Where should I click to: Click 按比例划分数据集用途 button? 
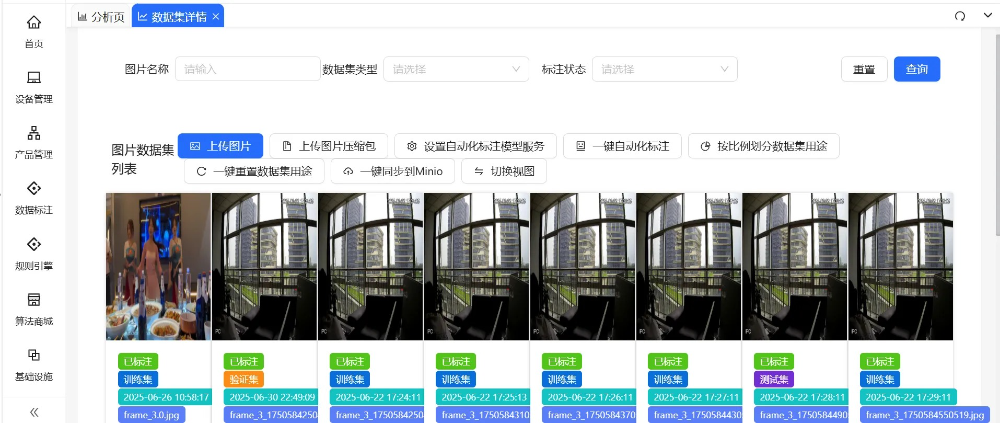pos(764,146)
